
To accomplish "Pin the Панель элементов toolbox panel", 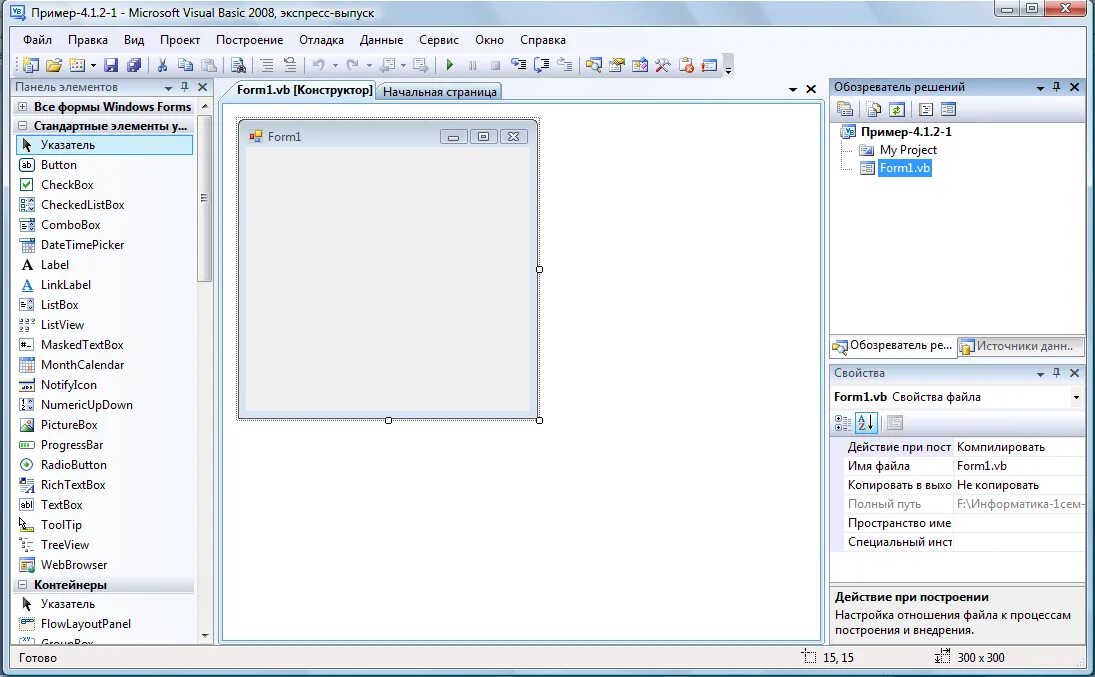I will click(x=184, y=87).
